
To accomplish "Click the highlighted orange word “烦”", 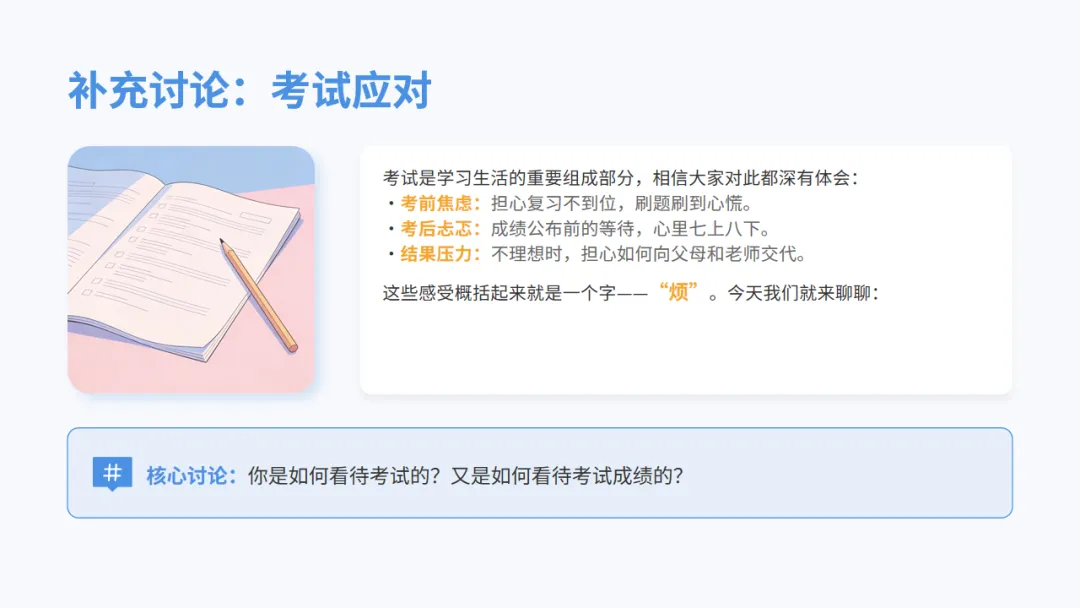I will point(678,292).
